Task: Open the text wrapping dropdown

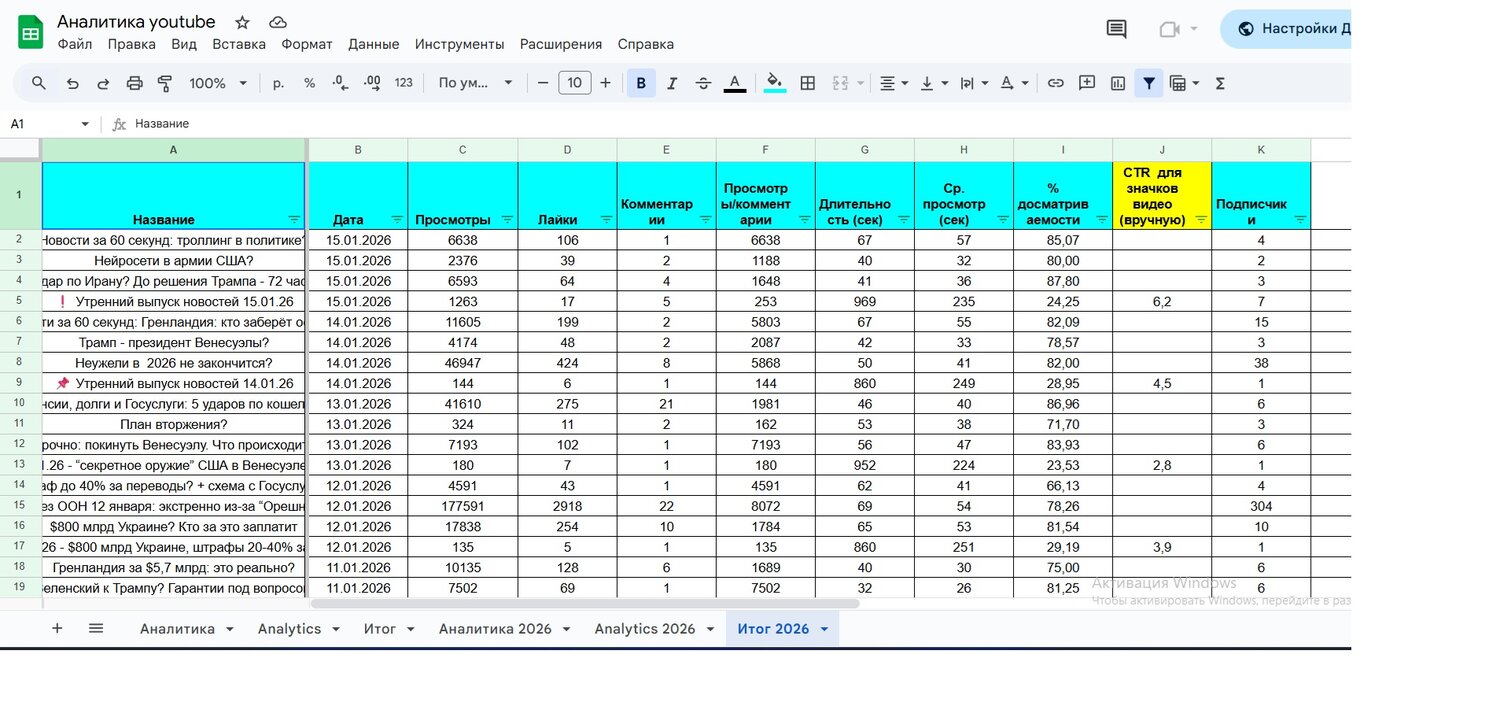Action: pyautogui.click(x=974, y=83)
